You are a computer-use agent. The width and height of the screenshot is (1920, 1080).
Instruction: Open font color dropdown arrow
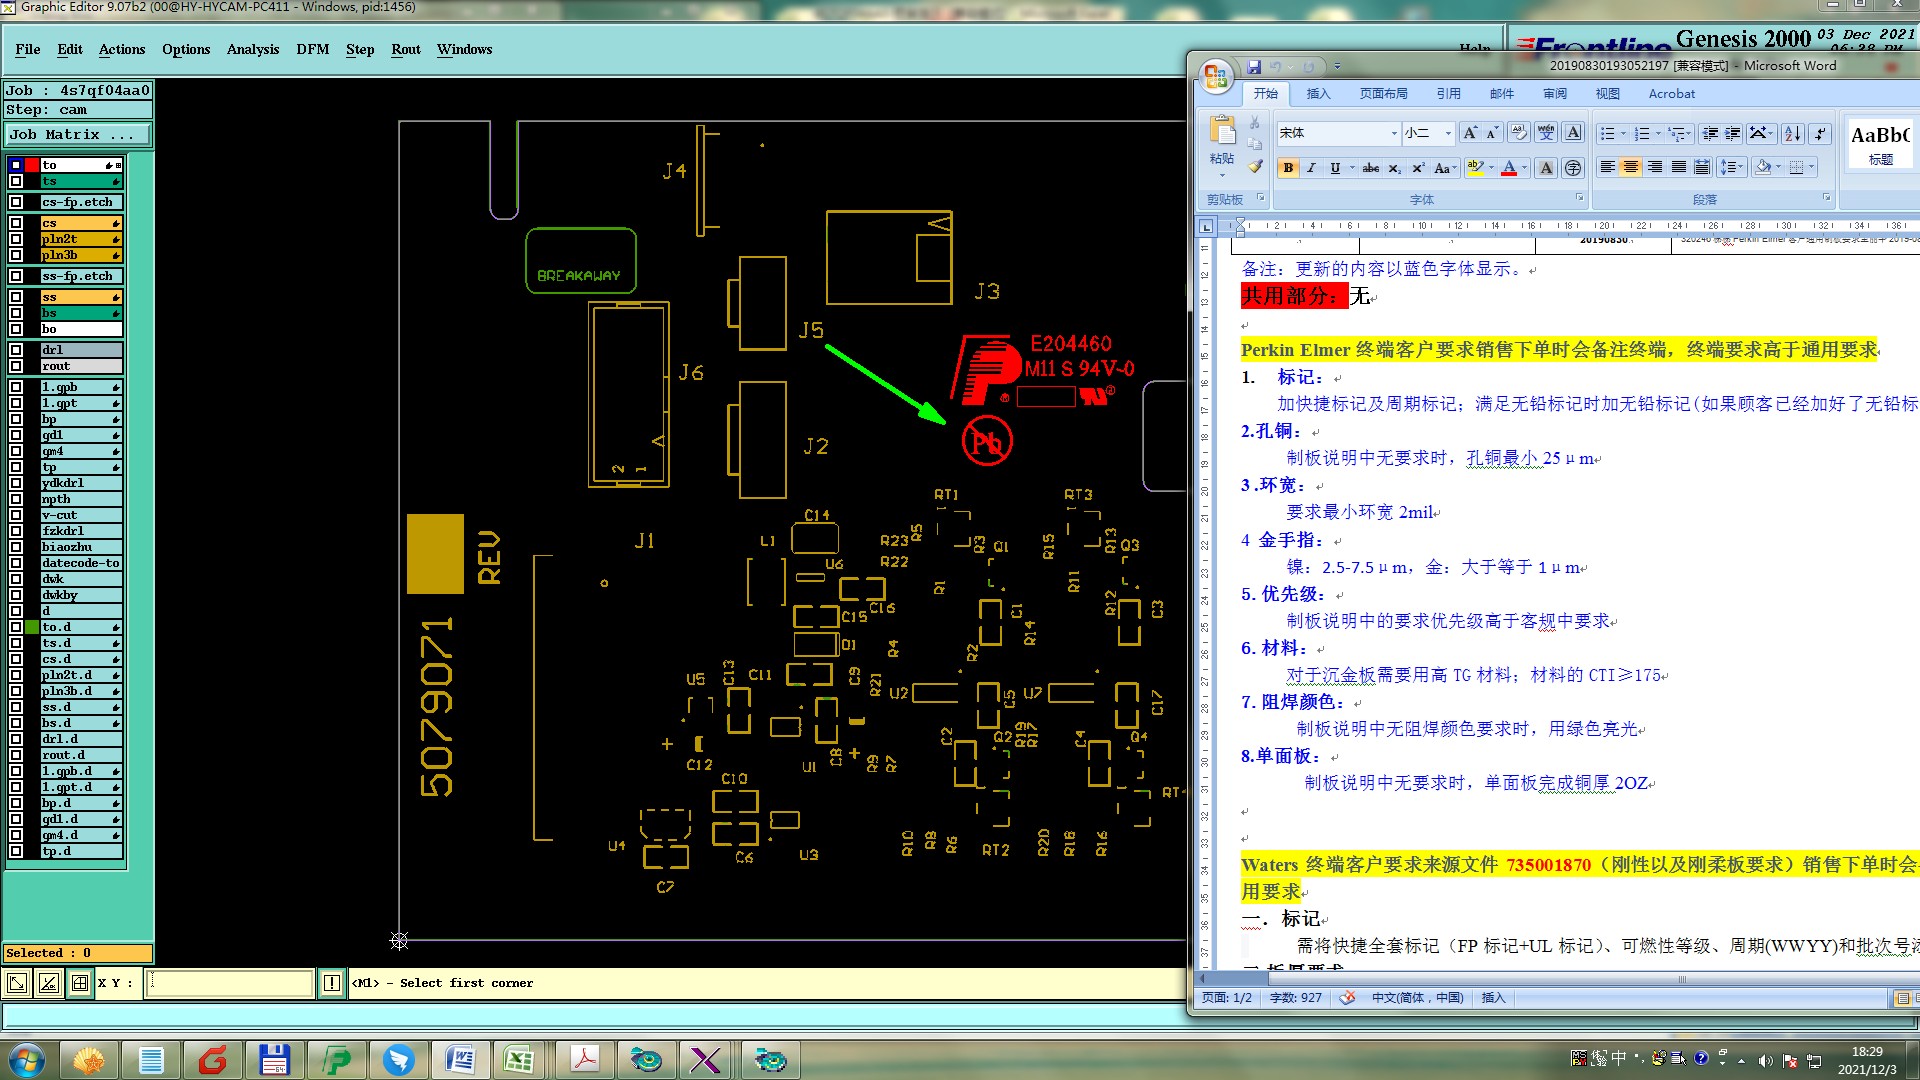1524,168
